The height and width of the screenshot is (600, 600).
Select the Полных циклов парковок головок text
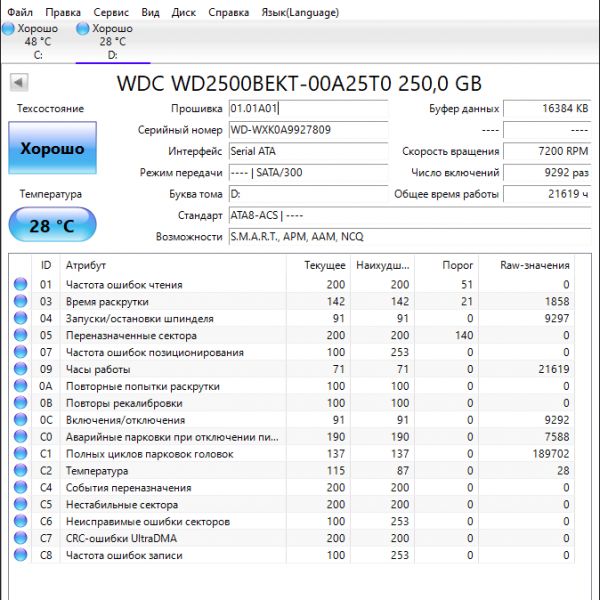pyautogui.click(x=150, y=454)
